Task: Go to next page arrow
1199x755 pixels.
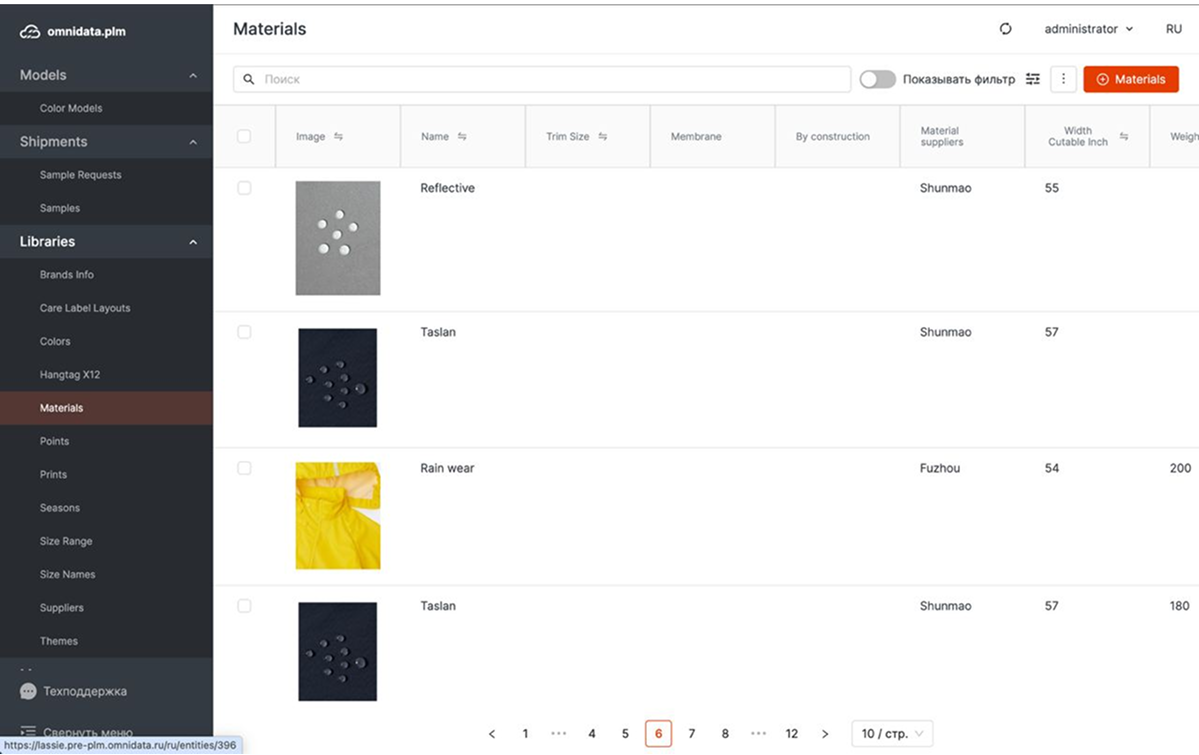Action: (x=825, y=734)
